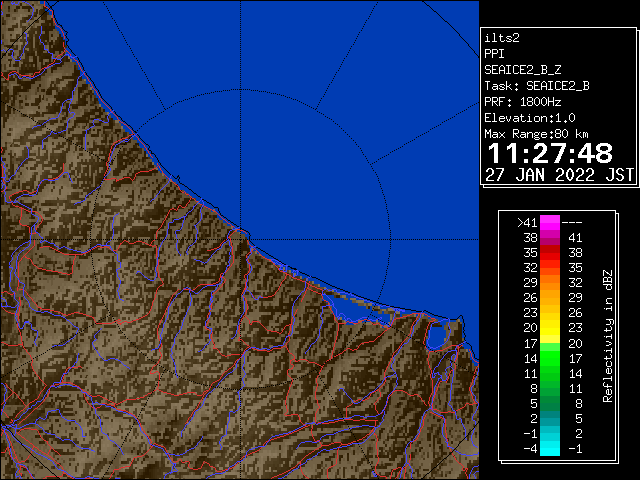
Task: Click the 11:27:48 timestamp
Action: [550, 153]
